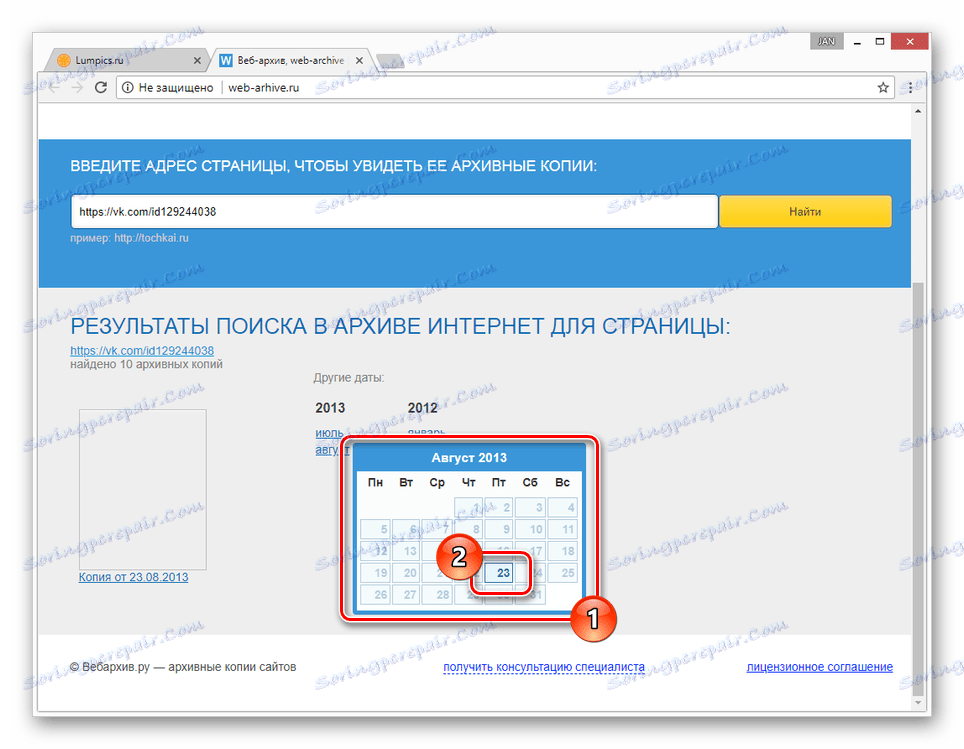Click the JAN profile button in title bar
This screenshot has height=749, width=964.
point(827,41)
